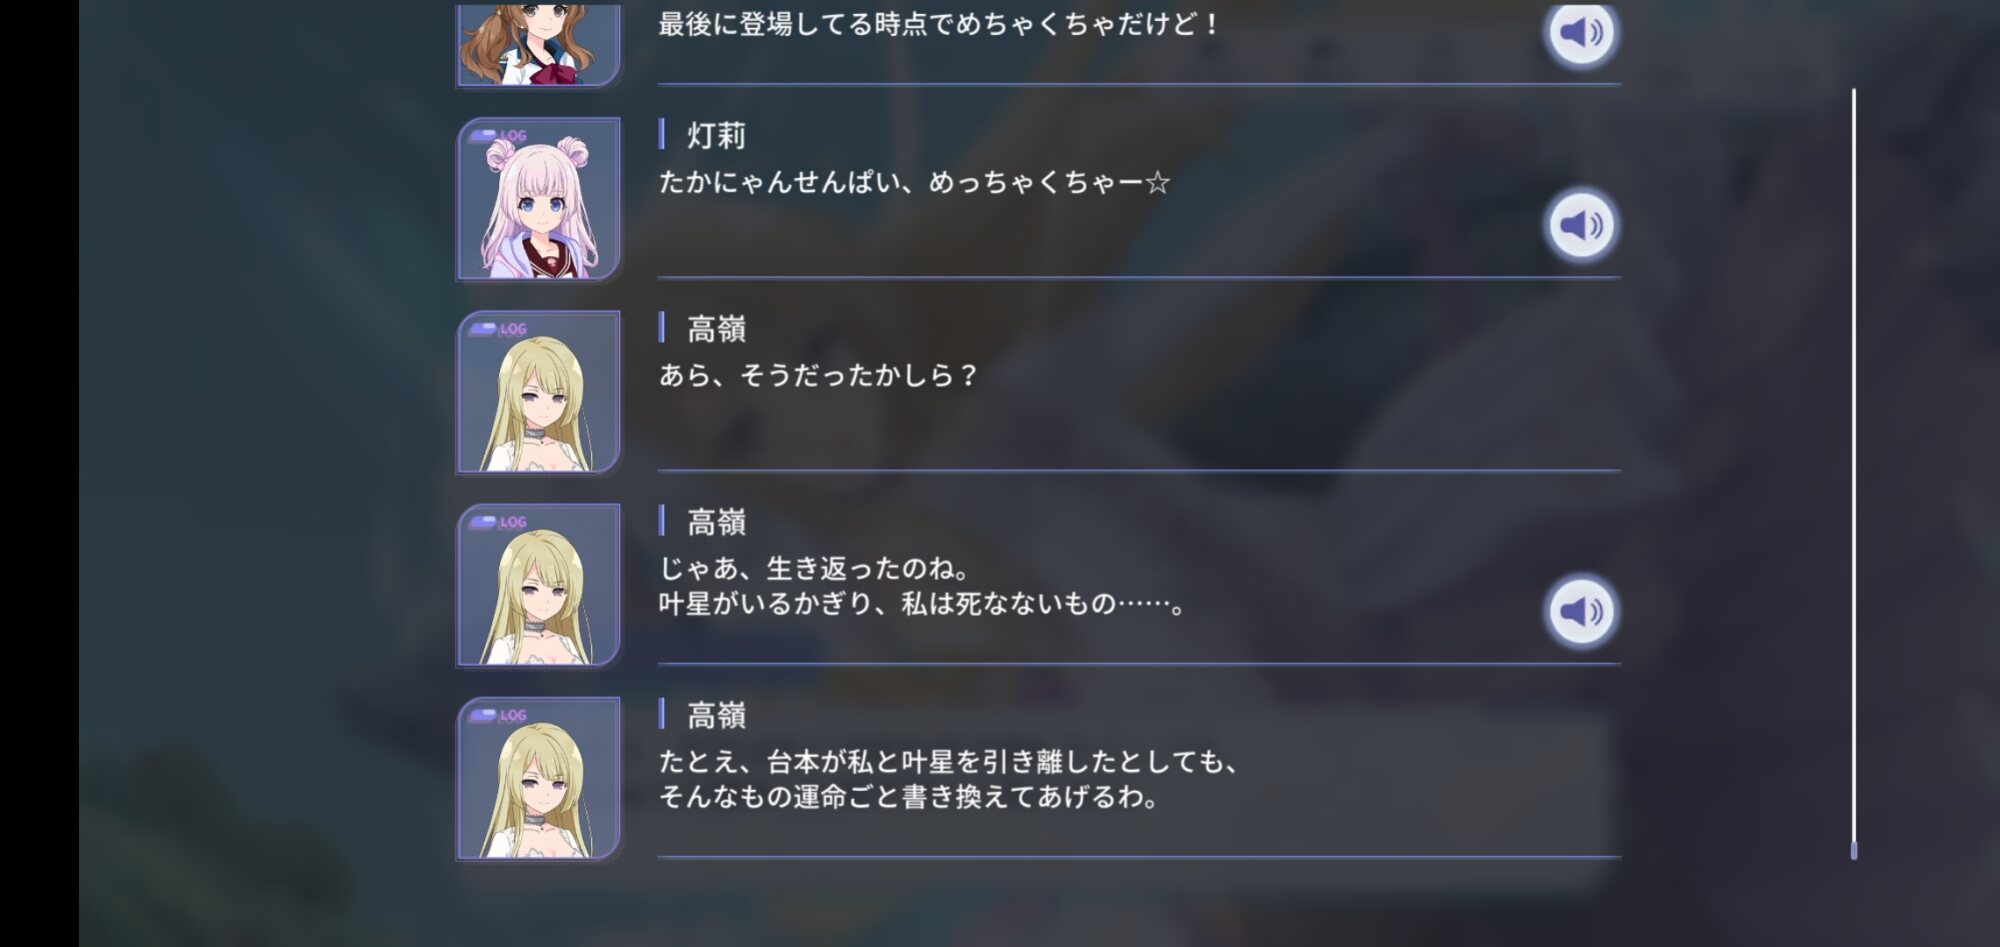The image size is (2000, 947).
Task: Tap 灯莉's pink-haired portrait thumbnail
Action: click(x=539, y=198)
